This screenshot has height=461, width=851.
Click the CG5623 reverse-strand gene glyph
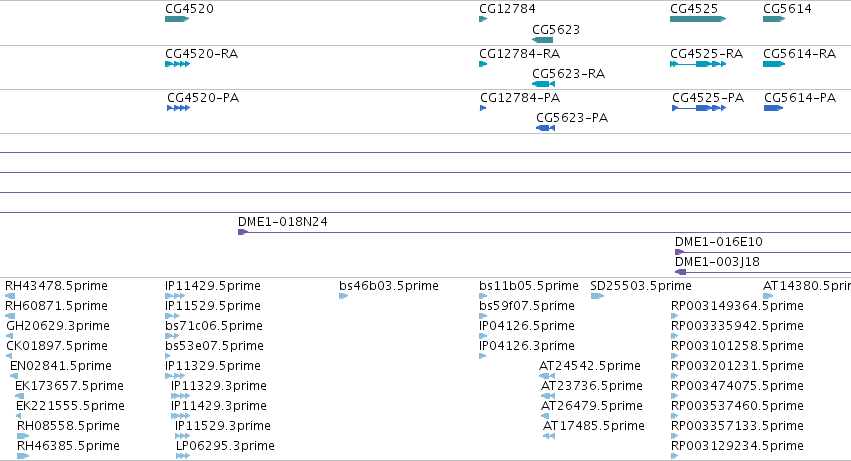tap(542, 40)
